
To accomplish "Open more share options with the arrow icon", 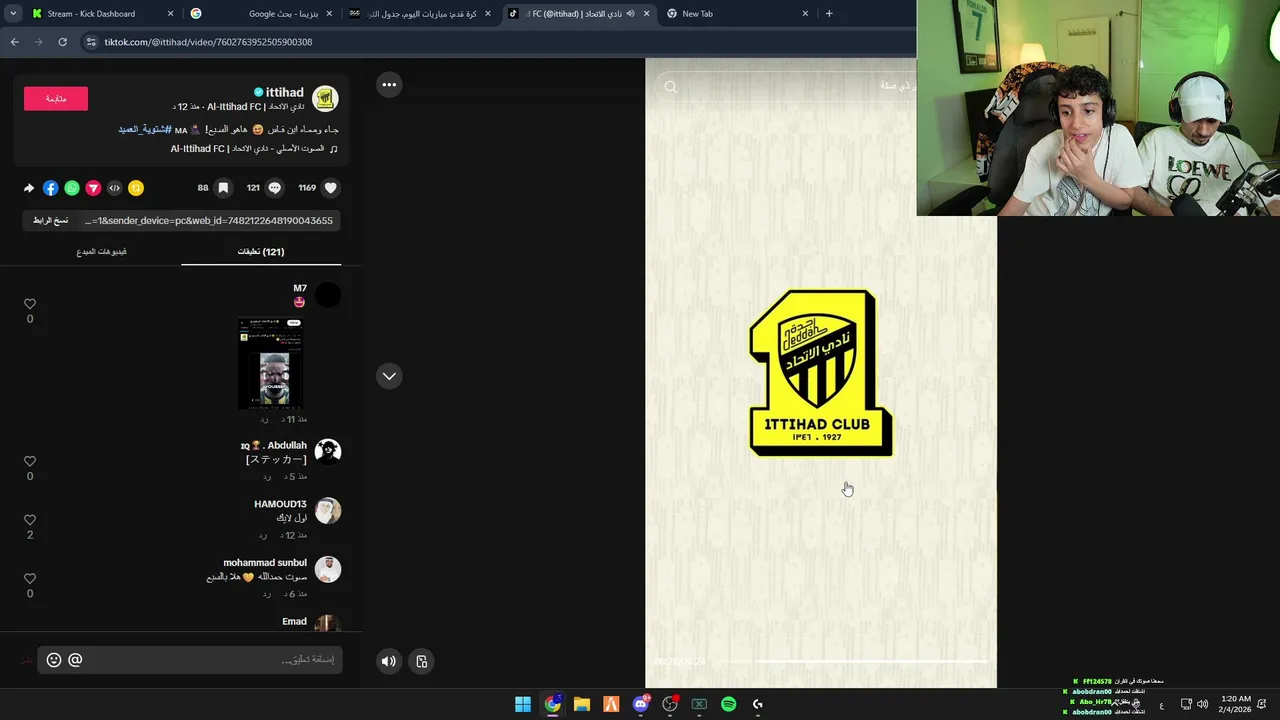I will tap(29, 188).
